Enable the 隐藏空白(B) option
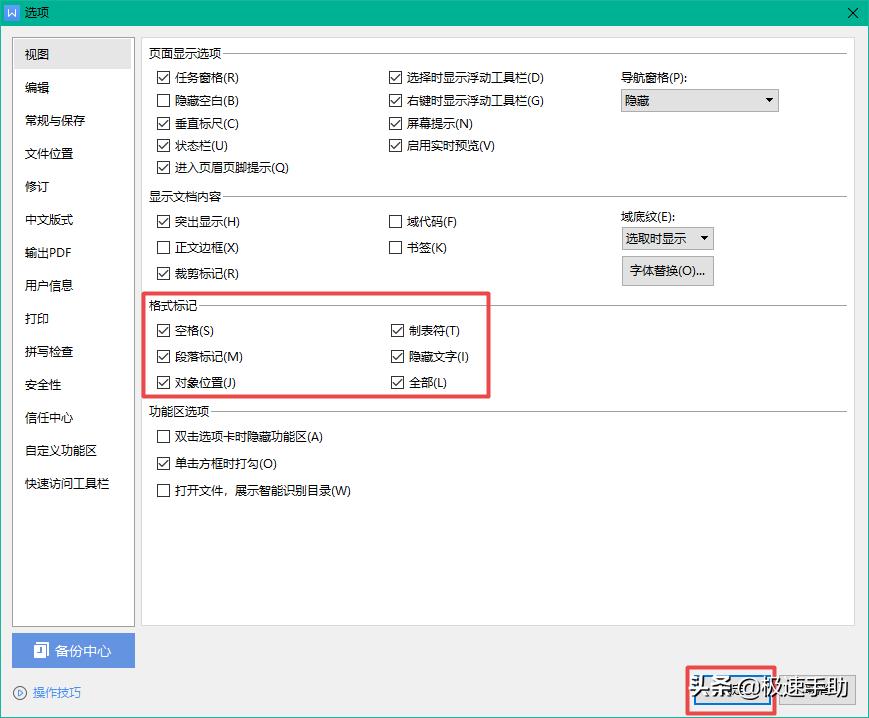This screenshot has width=869, height=718. click(163, 100)
